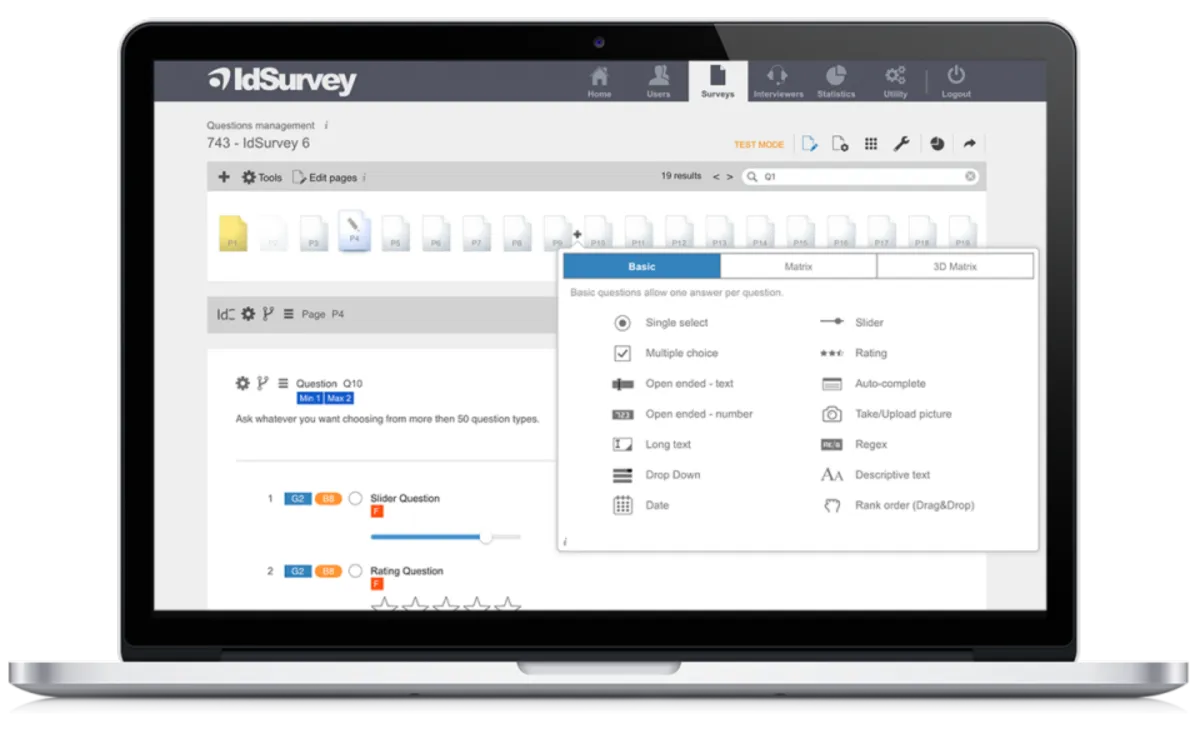Open Page P4 gear settings

(248, 314)
